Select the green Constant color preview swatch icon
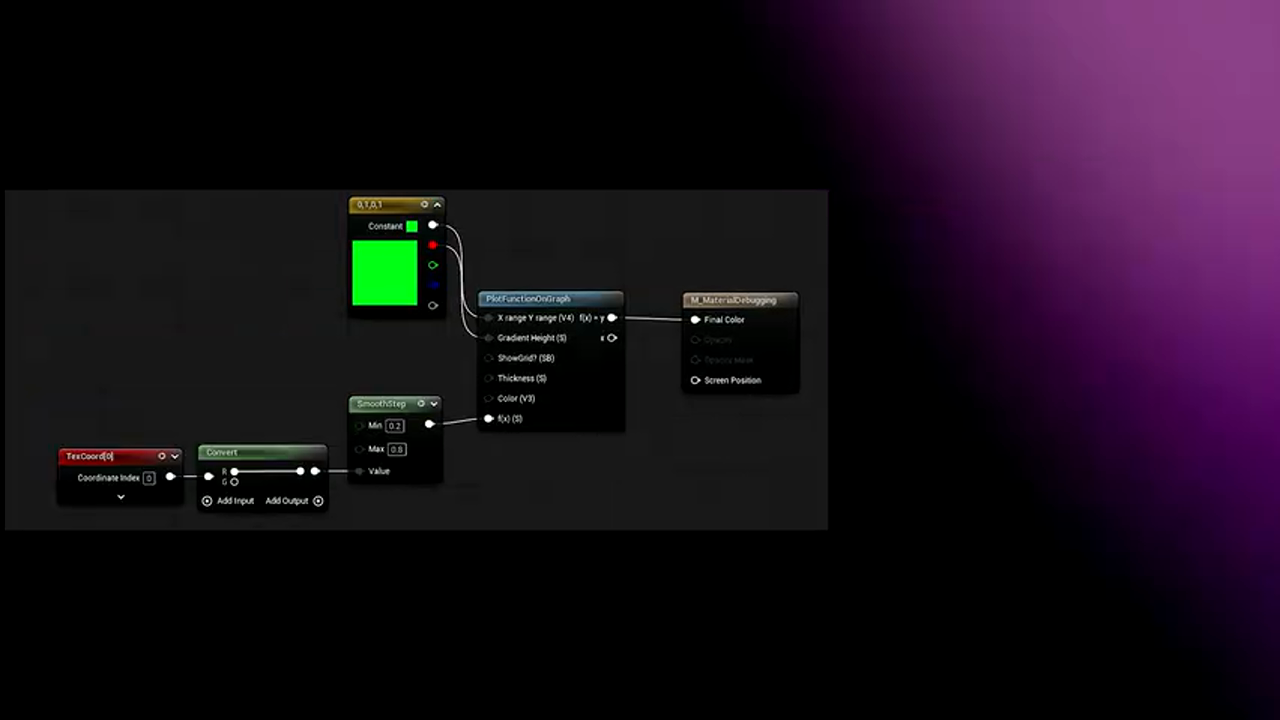 coord(412,226)
